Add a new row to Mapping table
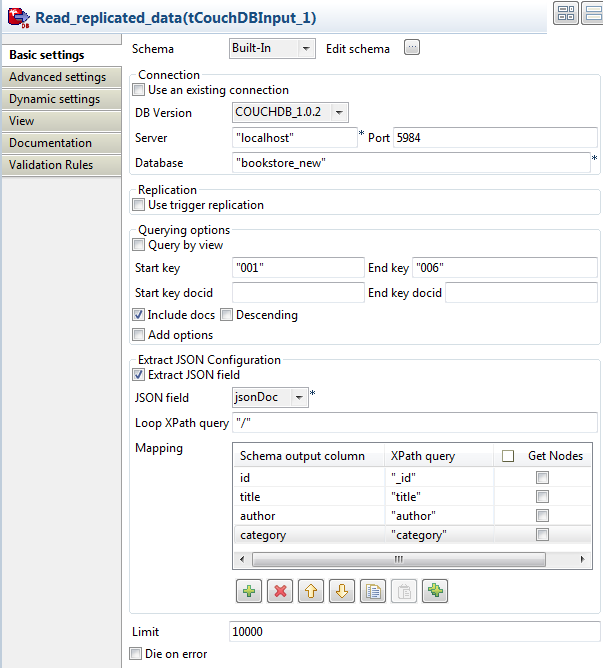Screen dimensions: 603x668 point(249,591)
